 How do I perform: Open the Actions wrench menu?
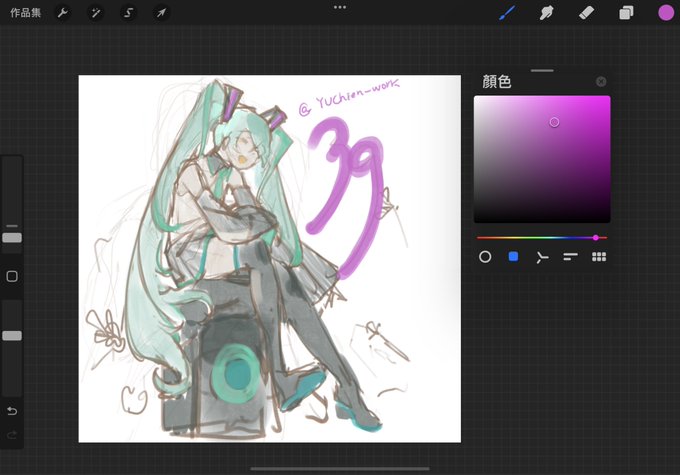click(x=62, y=13)
